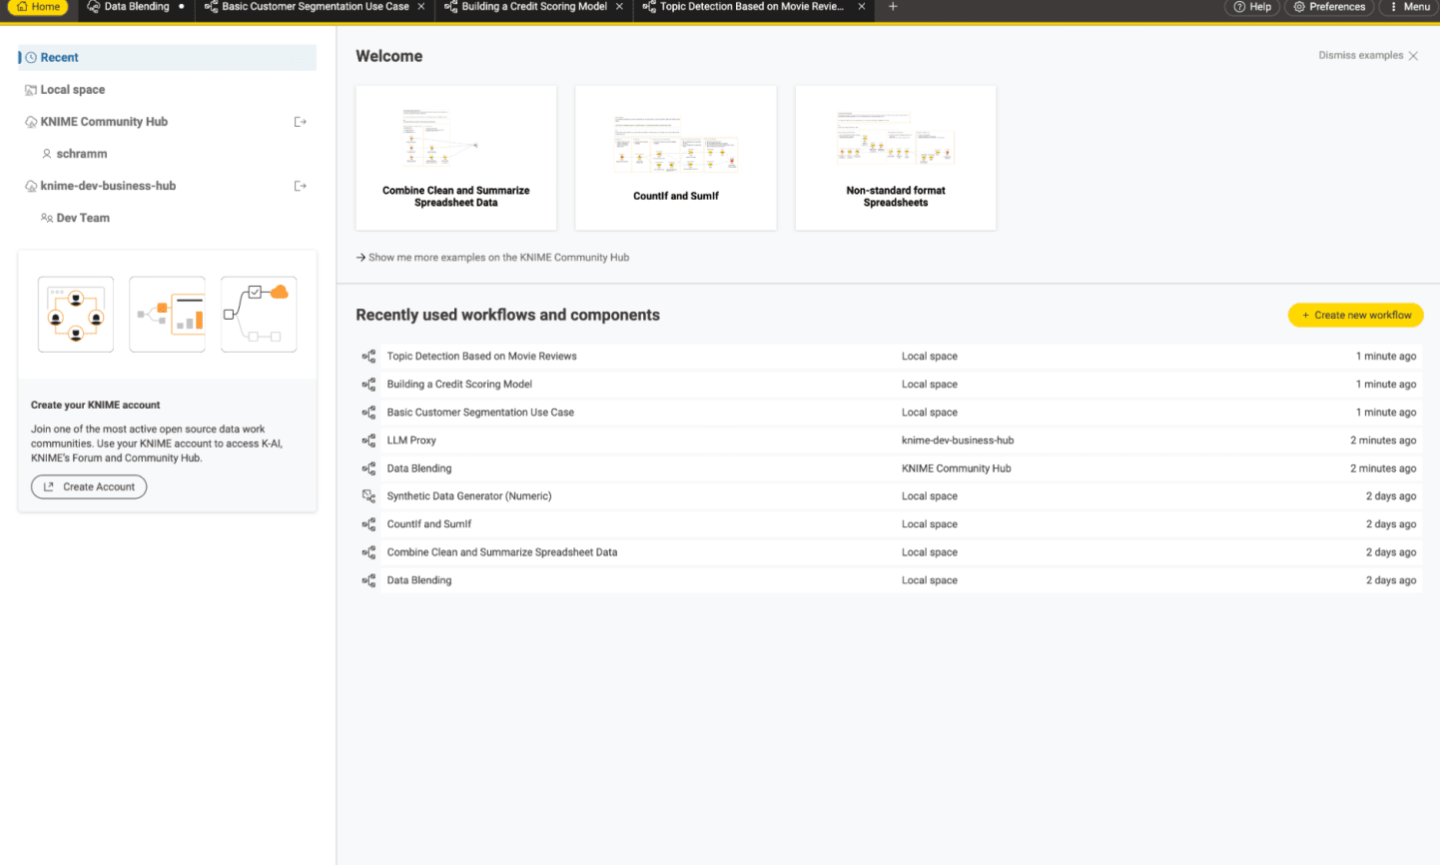This screenshot has height=865, width=1440.
Task: Open the Home tab
Action: pyautogui.click(x=38, y=7)
